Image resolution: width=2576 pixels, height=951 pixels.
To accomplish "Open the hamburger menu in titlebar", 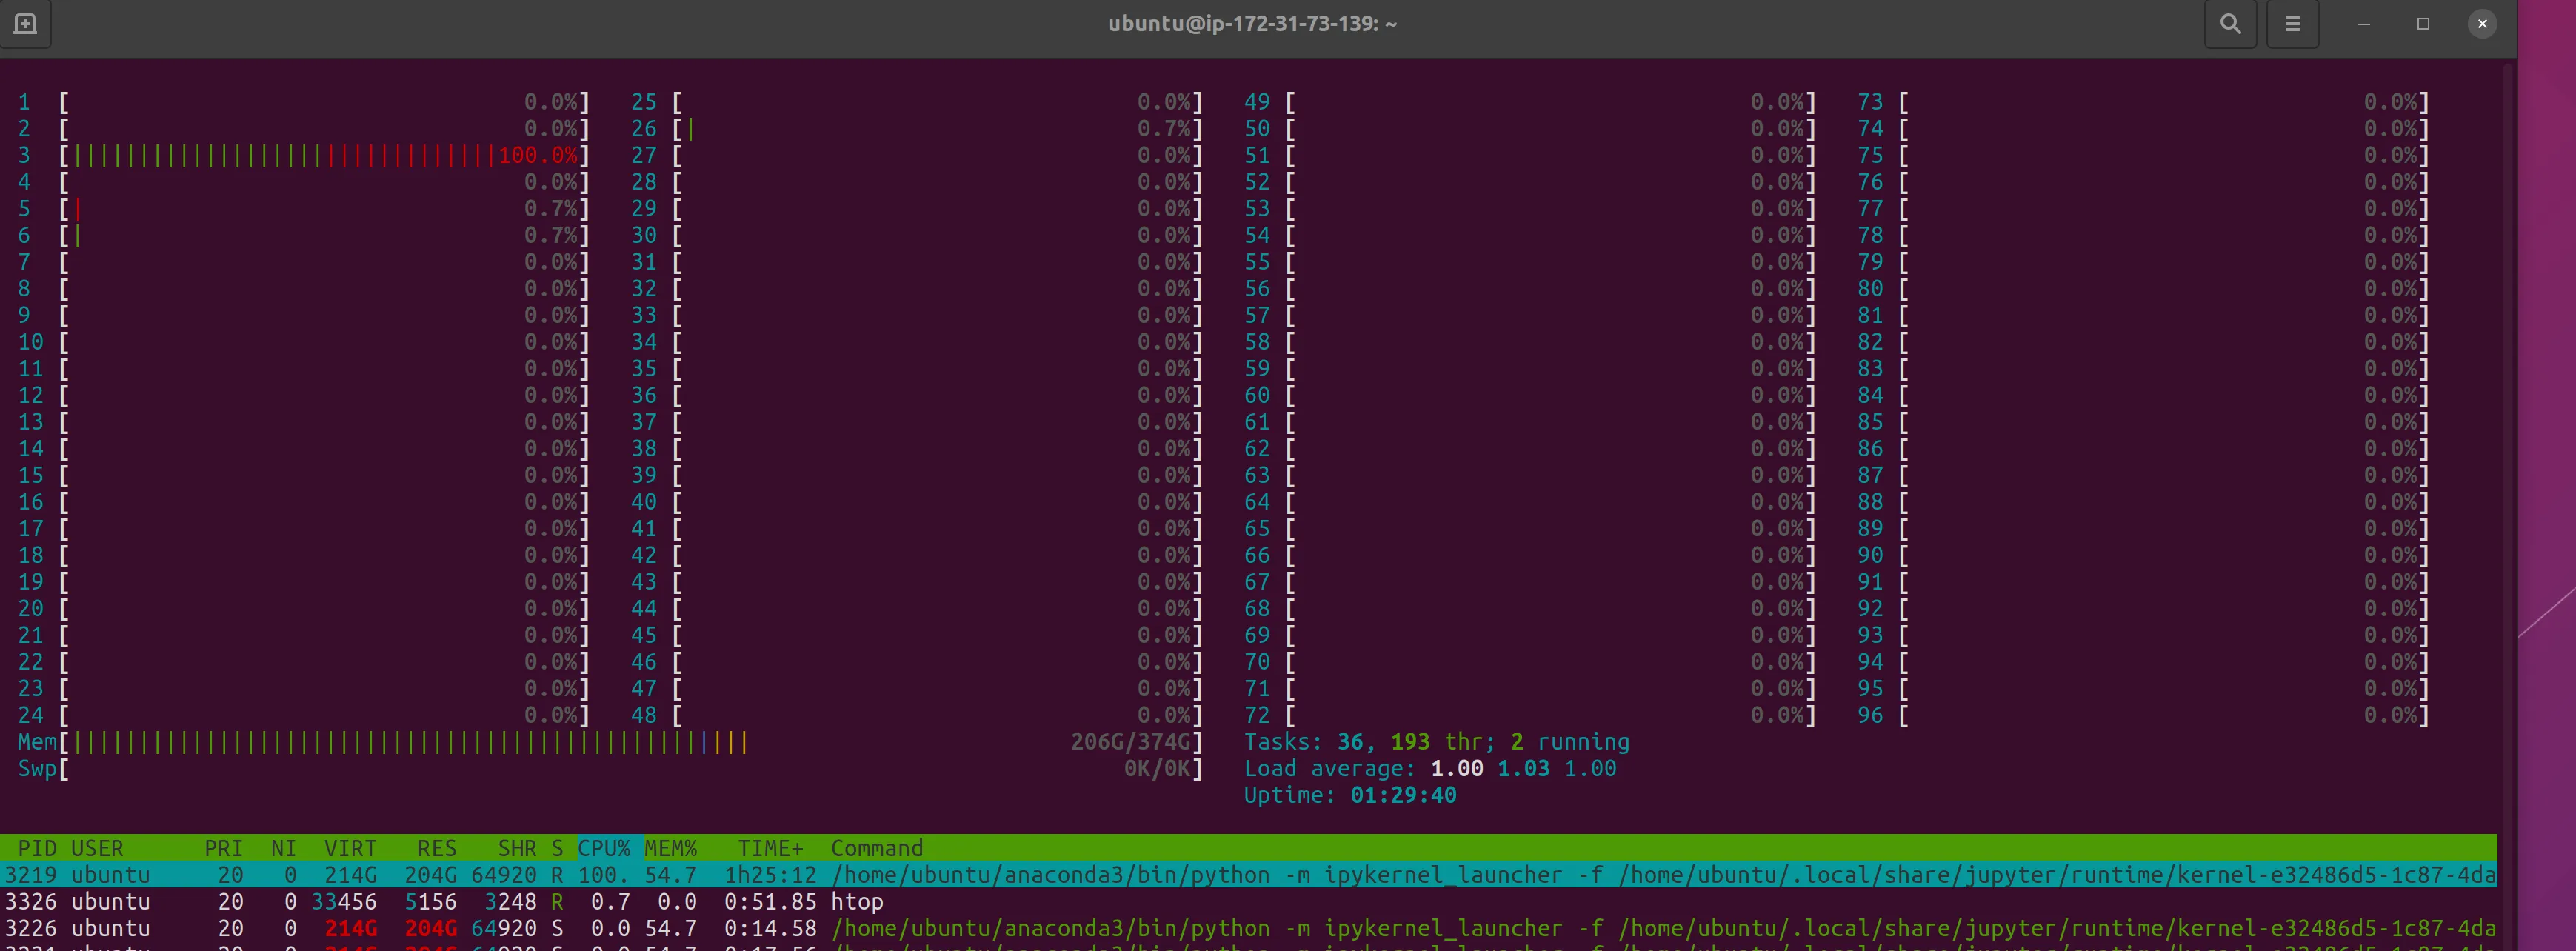I will [x=2292, y=24].
